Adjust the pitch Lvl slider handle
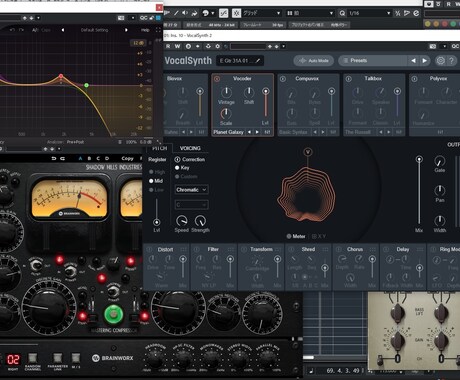 pyautogui.click(x=156, y=222)
